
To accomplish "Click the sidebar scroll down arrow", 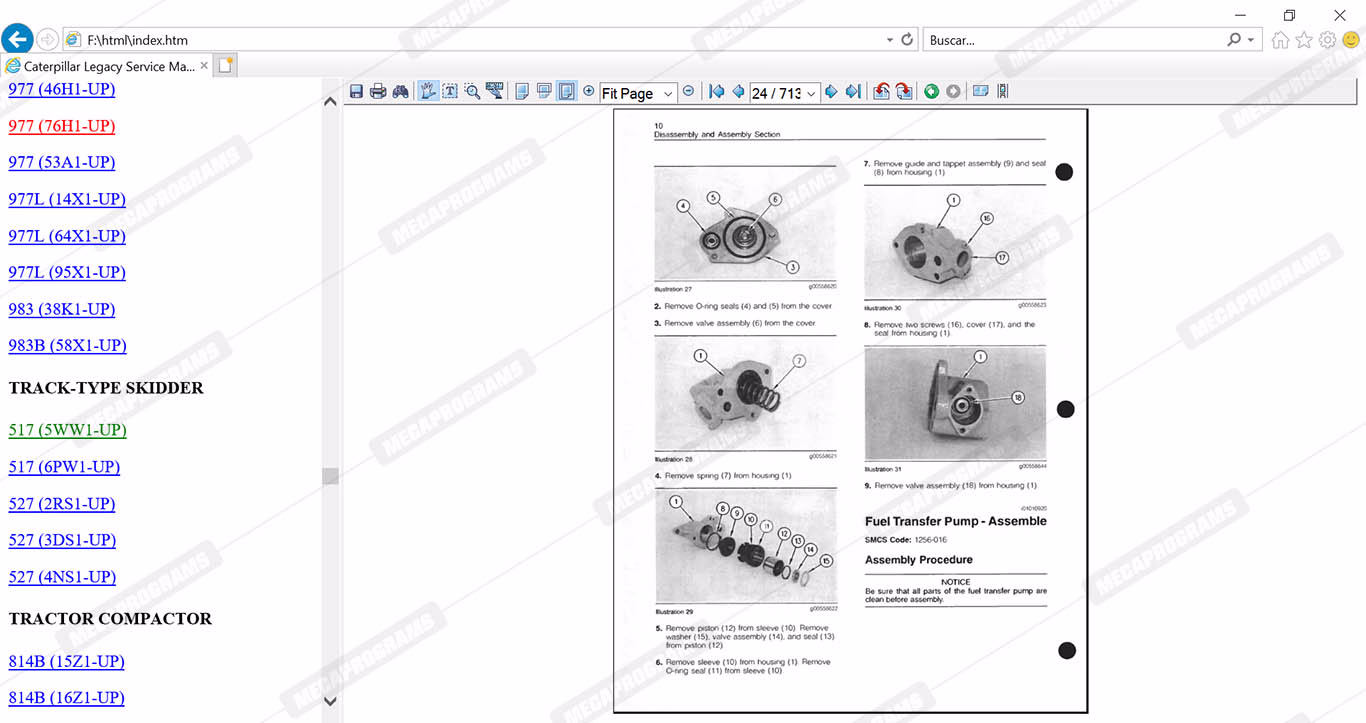I will click(330, 701).
